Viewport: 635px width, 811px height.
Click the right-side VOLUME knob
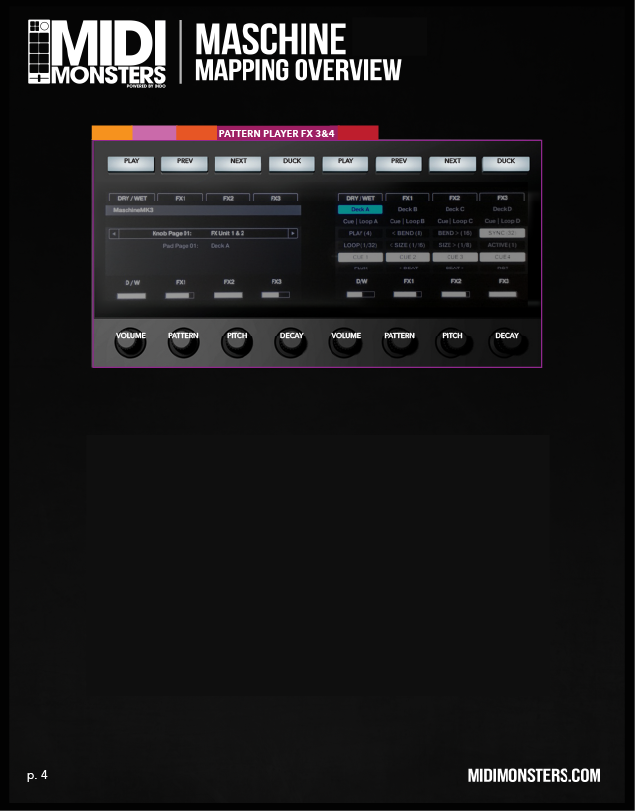tap(346, 342)
